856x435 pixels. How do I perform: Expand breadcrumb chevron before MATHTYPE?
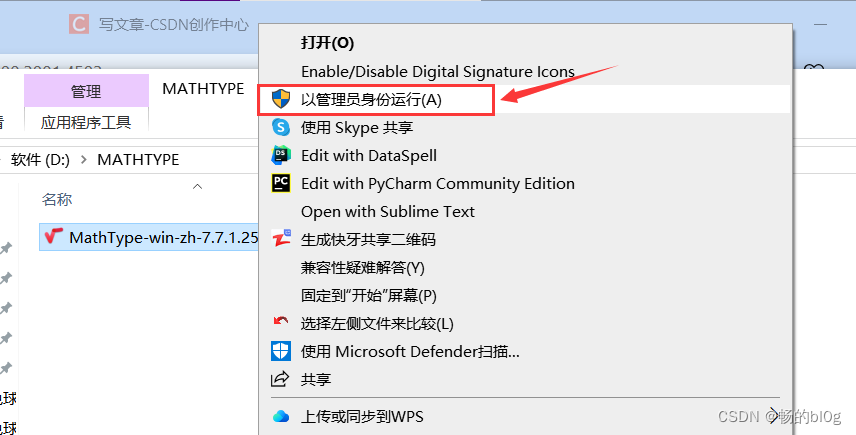[x=84, y=159]
